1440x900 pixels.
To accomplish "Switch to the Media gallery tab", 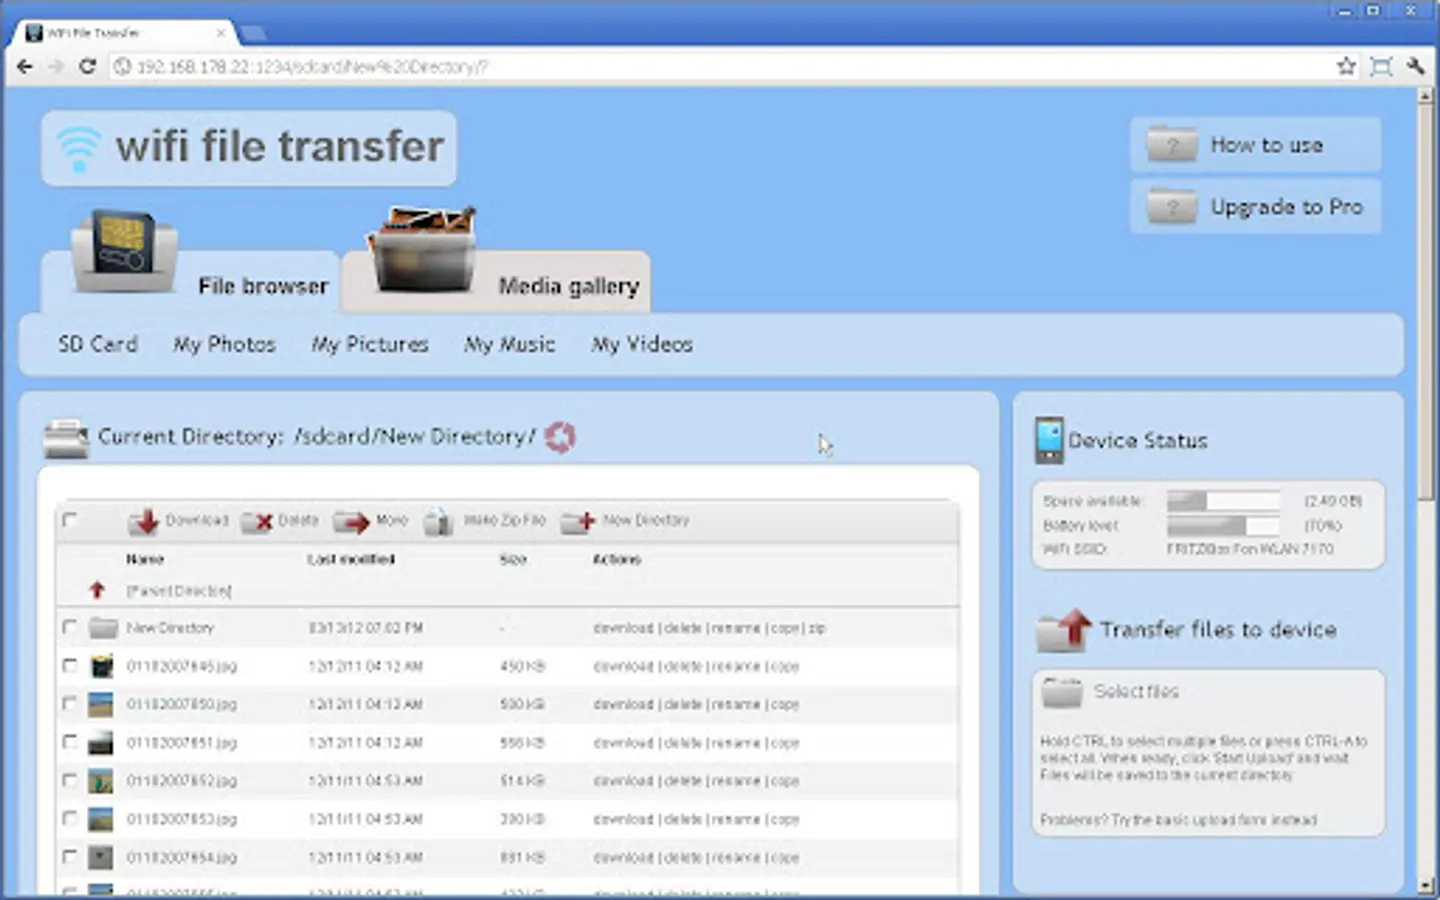I will coord(496,282).
